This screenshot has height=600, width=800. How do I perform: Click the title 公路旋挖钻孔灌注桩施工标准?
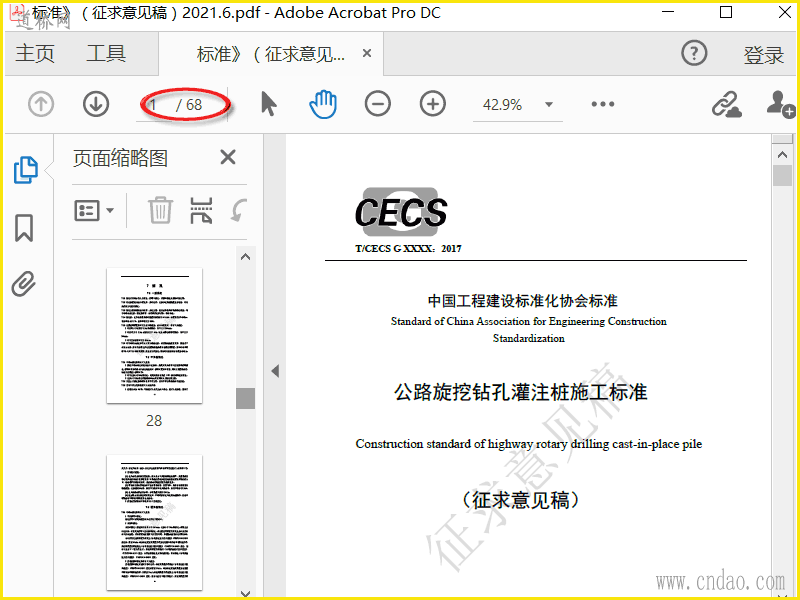point(521,392)
